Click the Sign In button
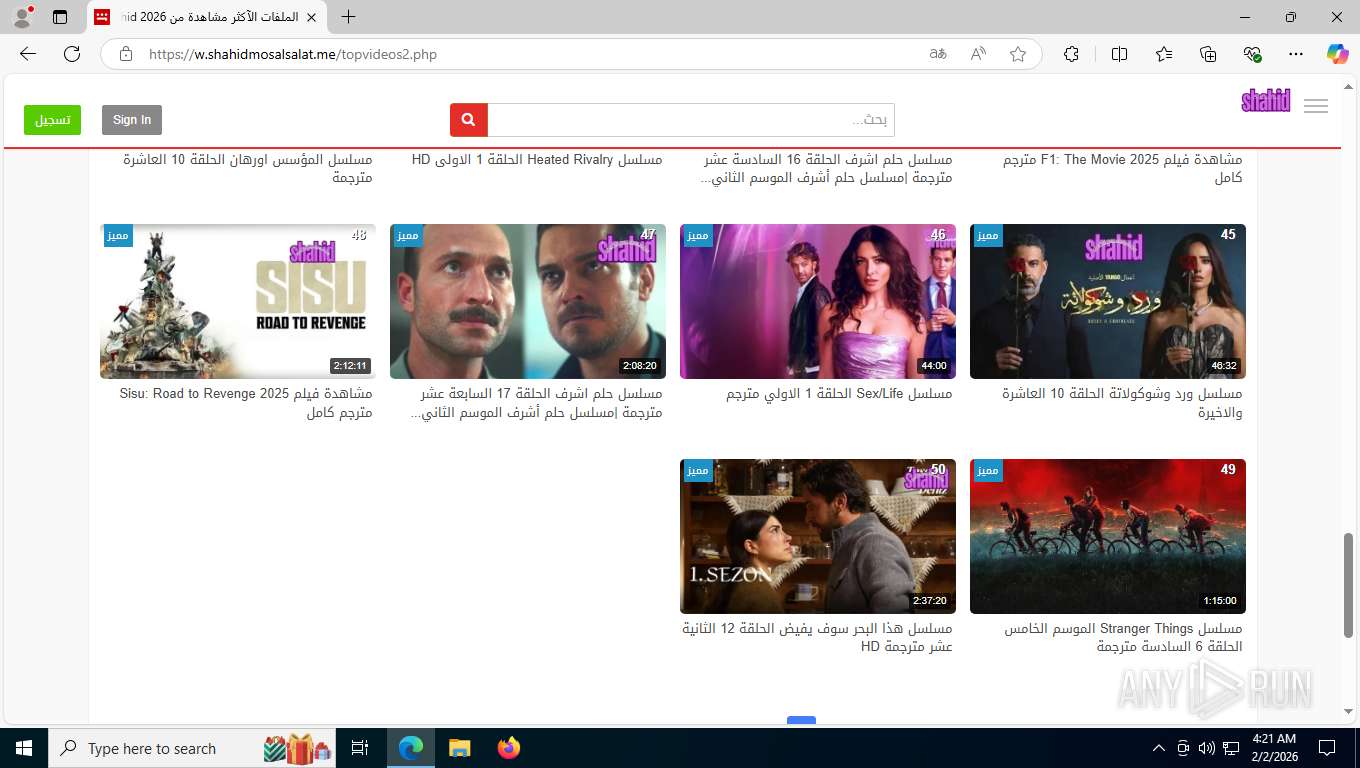Viewport: 1360px width, 768px height. point(132,120)
